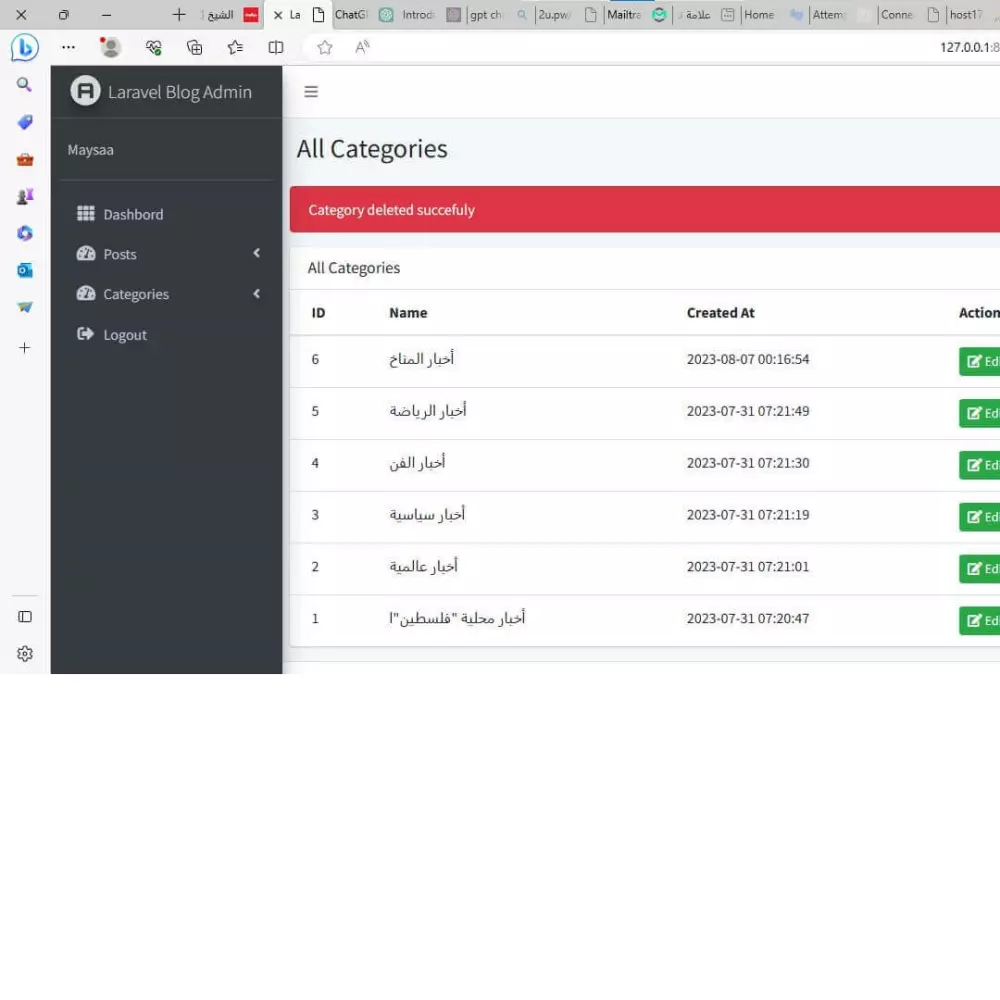Open Bing Copilot from the Edge sidebar

24,47
